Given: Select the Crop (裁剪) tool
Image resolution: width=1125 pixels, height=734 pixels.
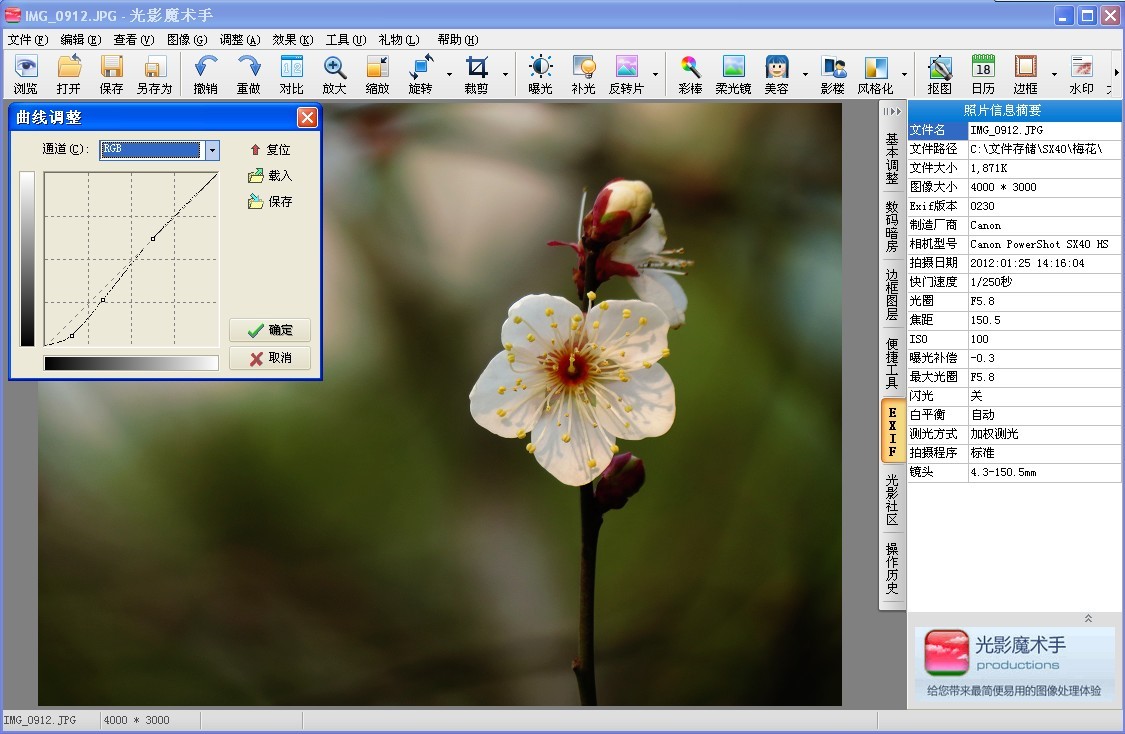Looking at the screenshot, I should click(477, 74).
